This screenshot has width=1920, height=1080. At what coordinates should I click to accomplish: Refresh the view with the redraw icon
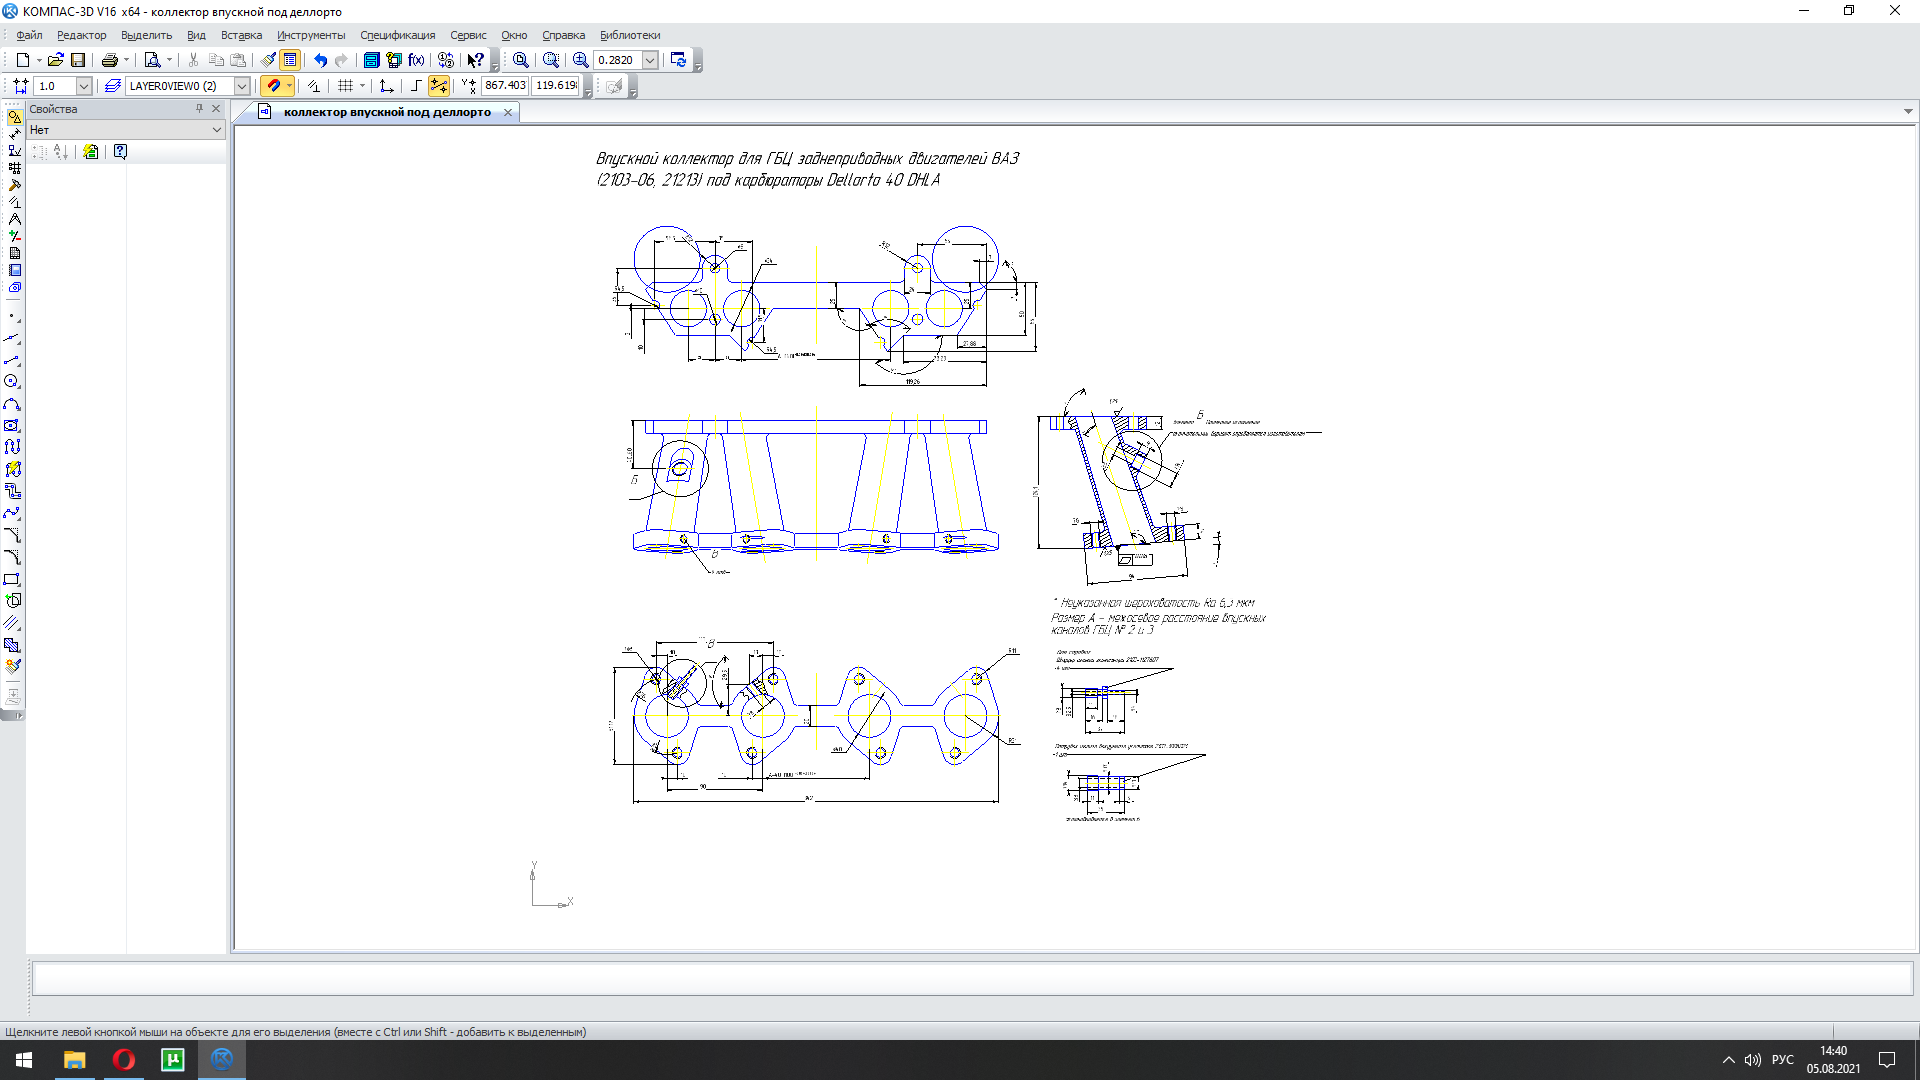pos(678,60)
